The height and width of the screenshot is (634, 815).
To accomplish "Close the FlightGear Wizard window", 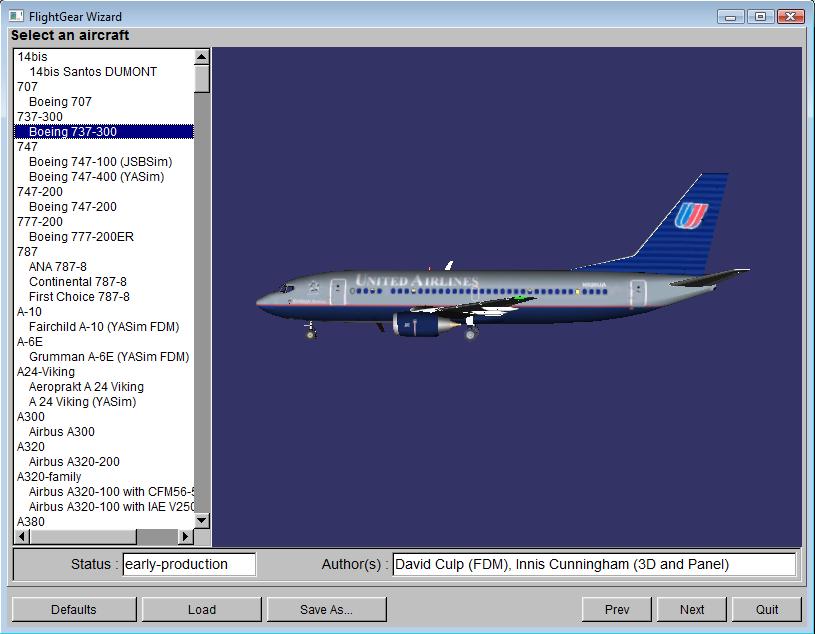I will 791,16.
